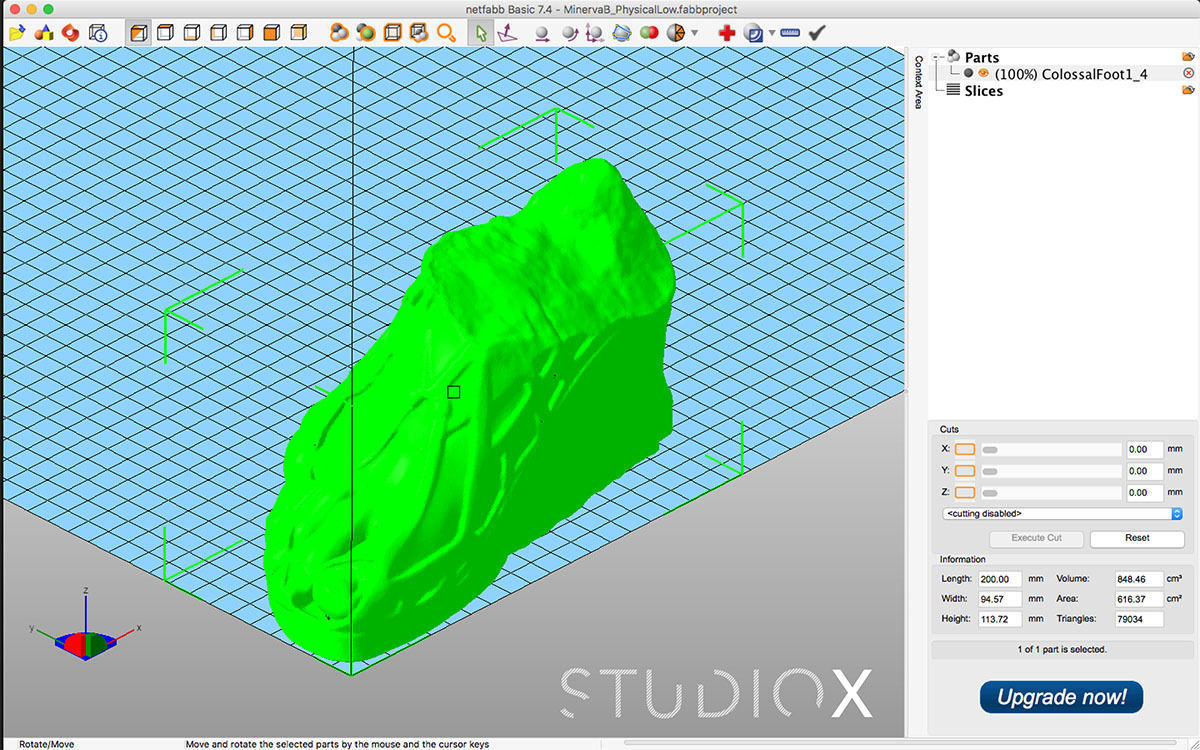Open dropdown arrow beside basketball sphere icon
This screenshot has width=1200, height=750.
(x=694, y=34)
